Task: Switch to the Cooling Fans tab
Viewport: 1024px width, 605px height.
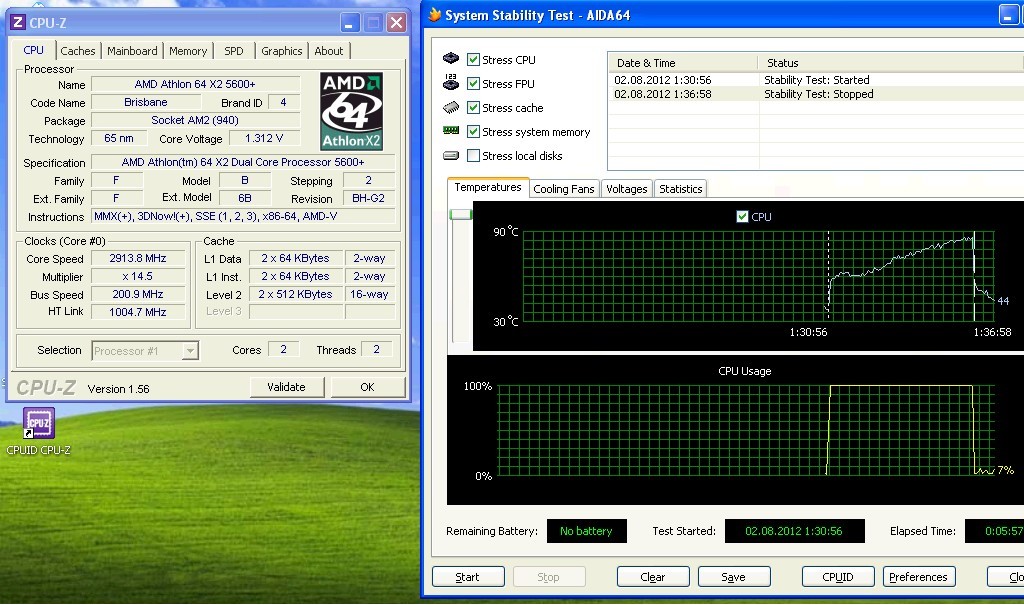Action: [564, 189]
